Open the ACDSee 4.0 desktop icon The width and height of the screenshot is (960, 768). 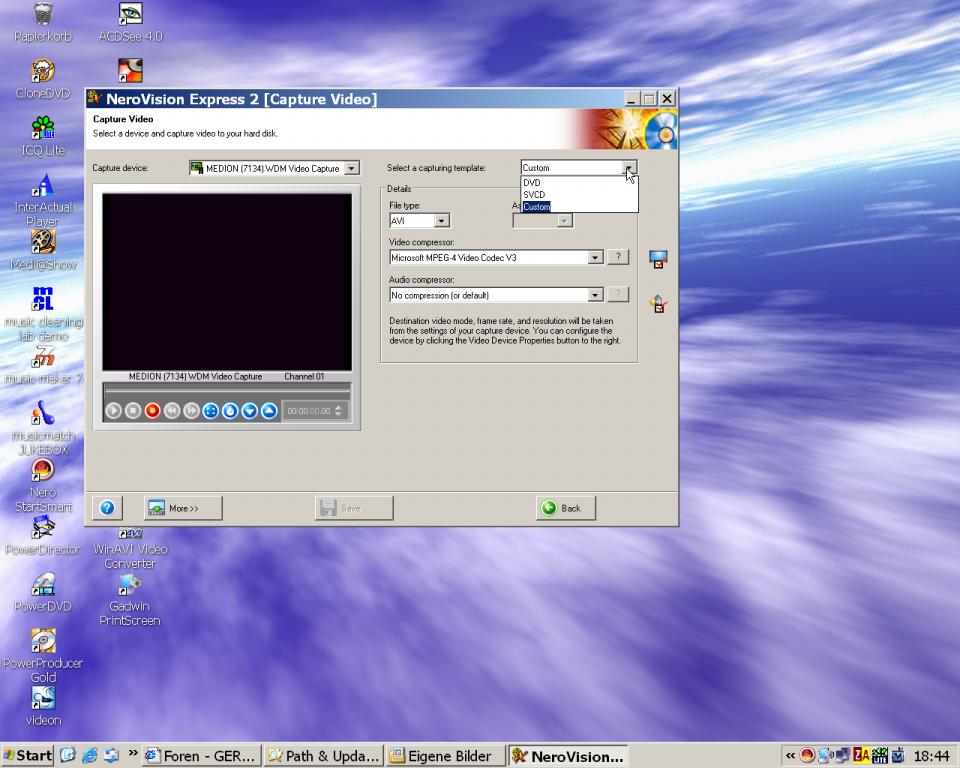(130, 23)
